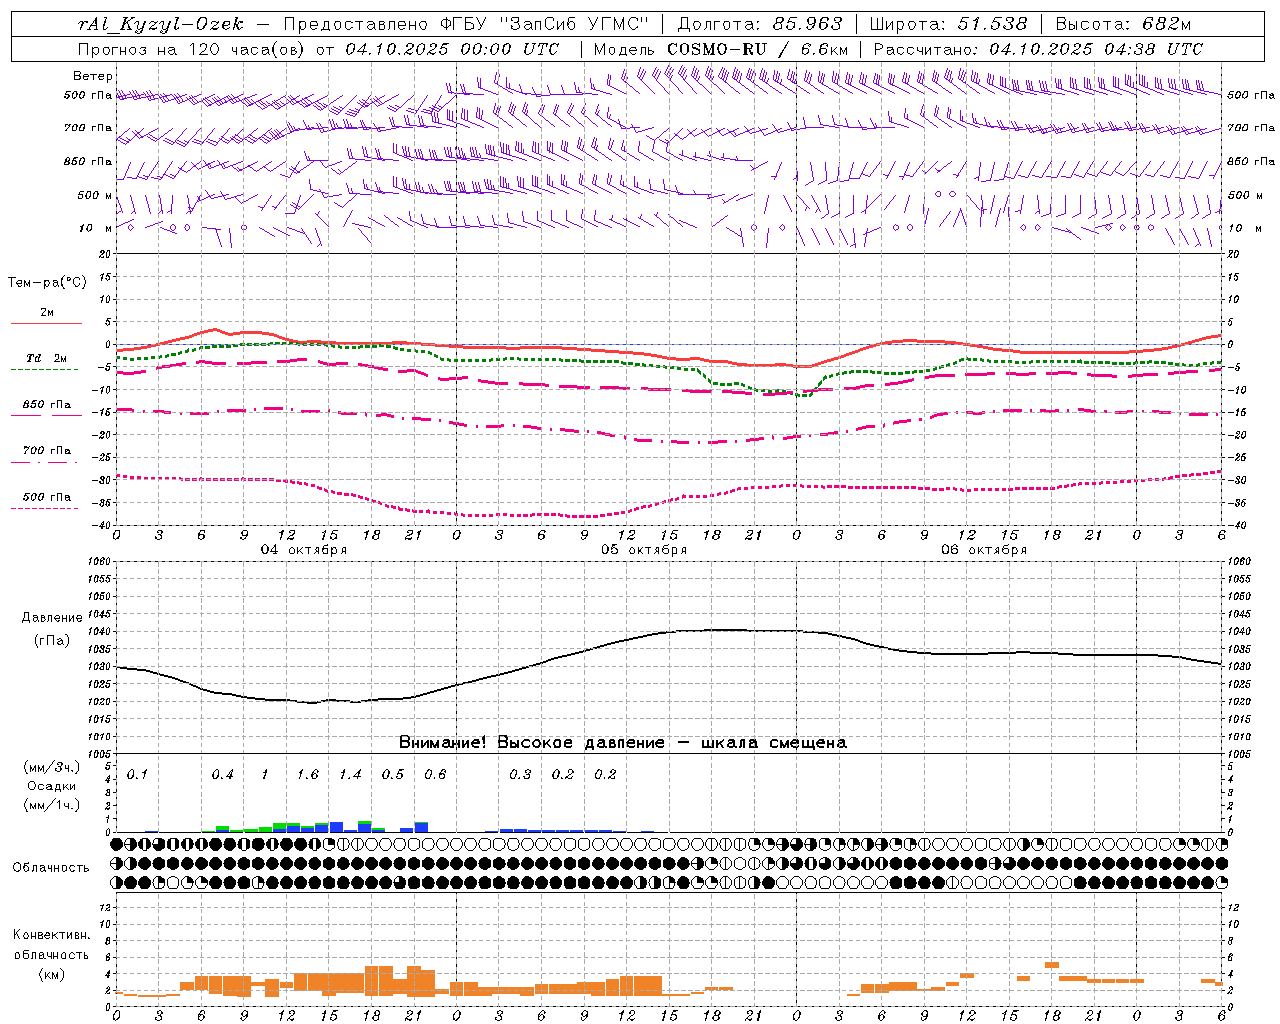The height and width of the screenshot is (1024, 1280).
Task: Click the '0.4' precipitation amount value
Action: point(222,775)
